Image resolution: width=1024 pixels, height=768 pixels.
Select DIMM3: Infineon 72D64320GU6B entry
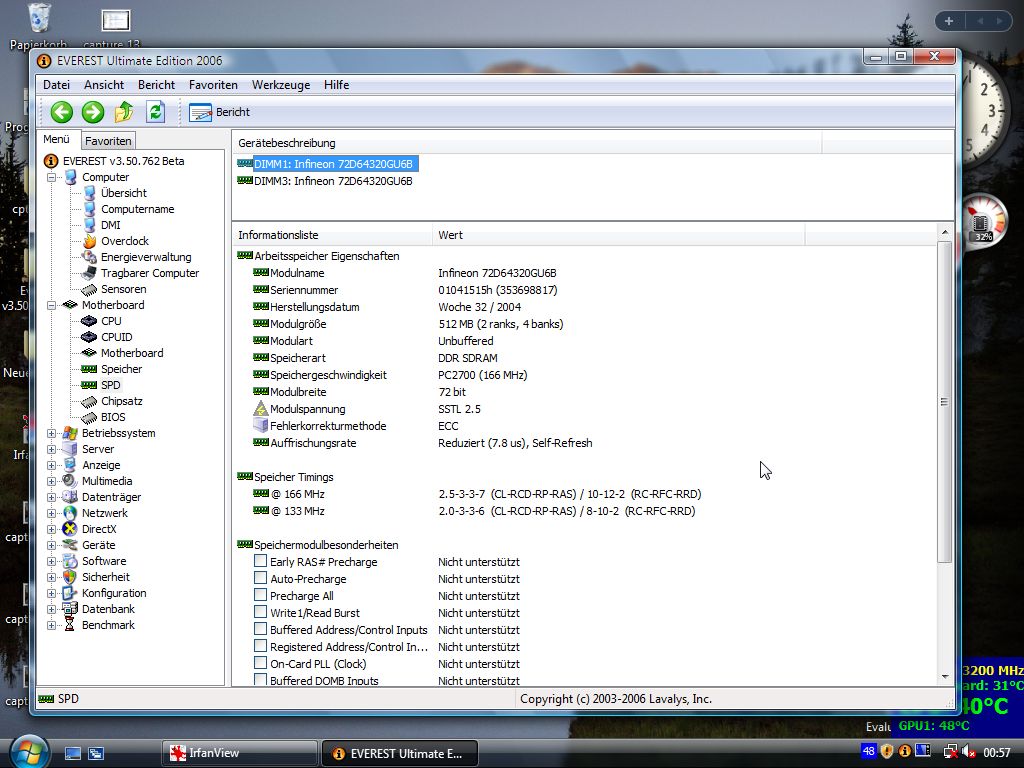pyautogui.click(x=333, y=181)
